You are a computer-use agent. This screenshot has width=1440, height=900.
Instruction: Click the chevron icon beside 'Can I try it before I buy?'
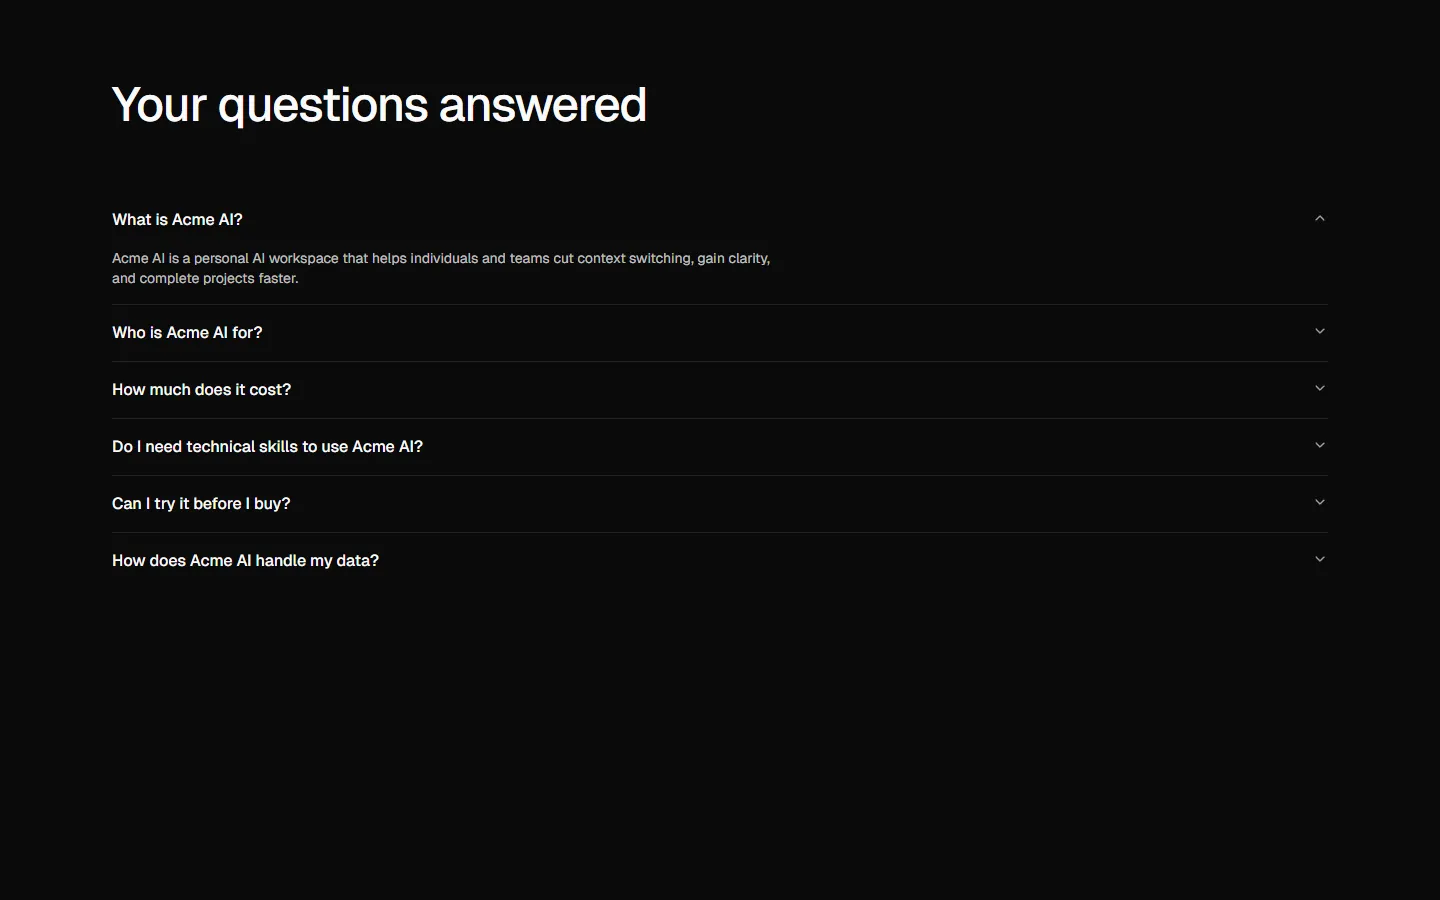click(1319, 501)
